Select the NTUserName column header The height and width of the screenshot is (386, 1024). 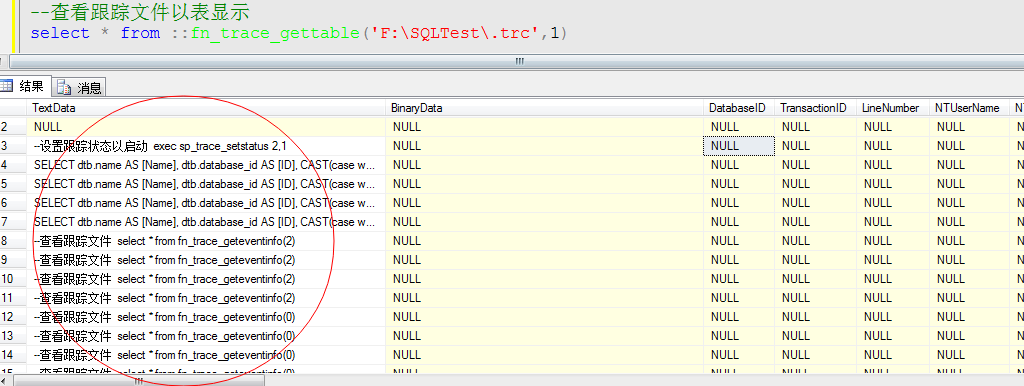[969, 108]
